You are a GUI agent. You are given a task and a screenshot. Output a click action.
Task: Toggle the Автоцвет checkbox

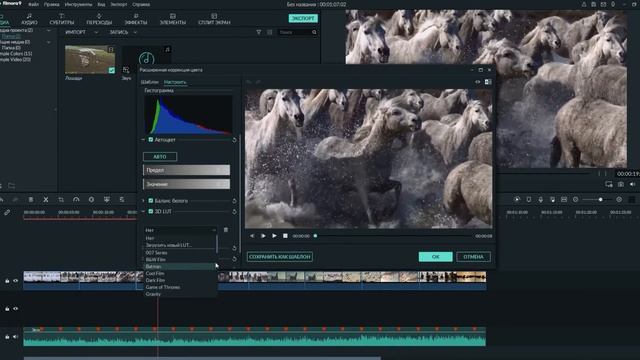(x=151, y=140)
